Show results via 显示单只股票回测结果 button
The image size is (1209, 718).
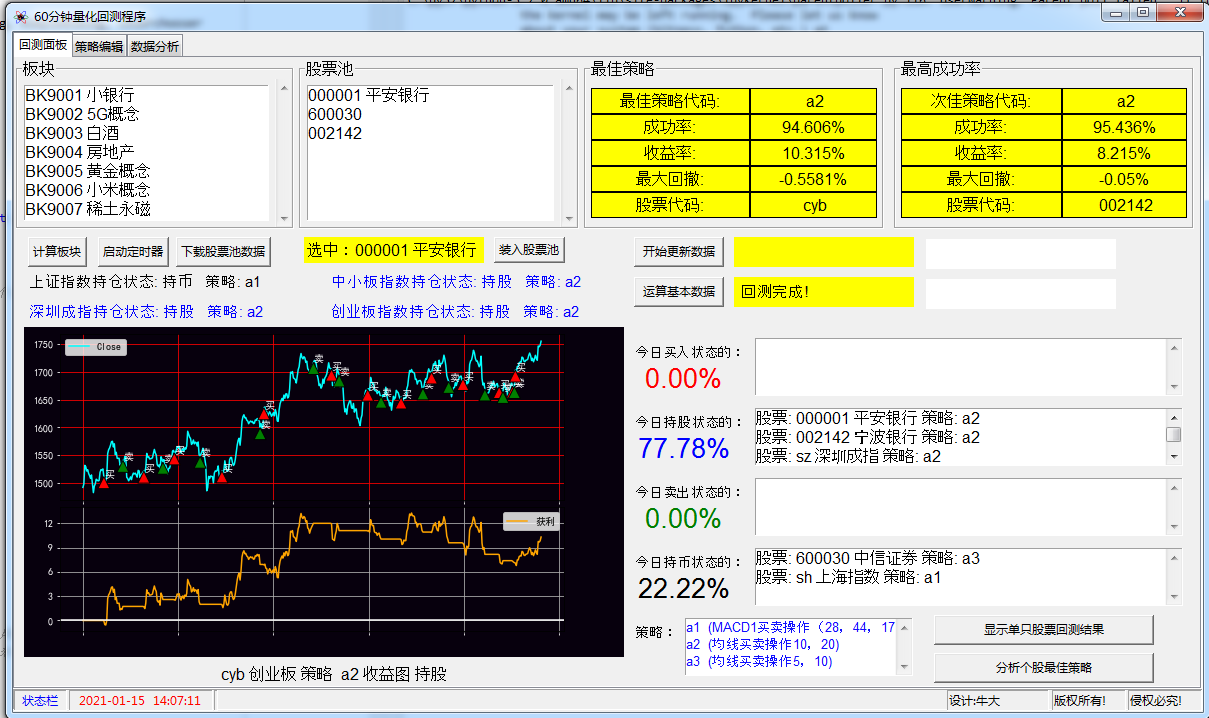pos(1043,630)
